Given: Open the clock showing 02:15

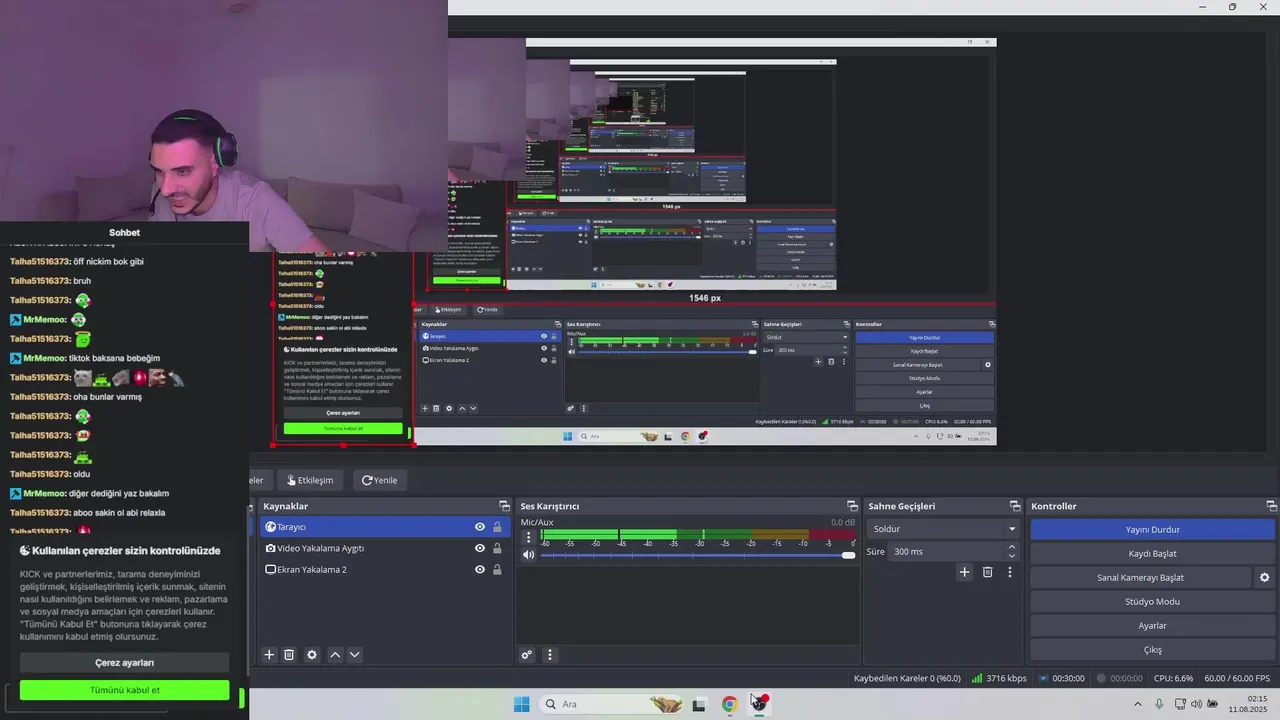Looking at the screenshot, I should [x=1249, y=704].
